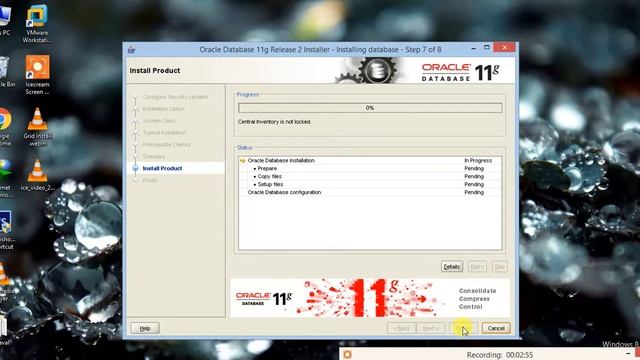Close the Oracle installer window
The image size is (640, 360).
504,47
